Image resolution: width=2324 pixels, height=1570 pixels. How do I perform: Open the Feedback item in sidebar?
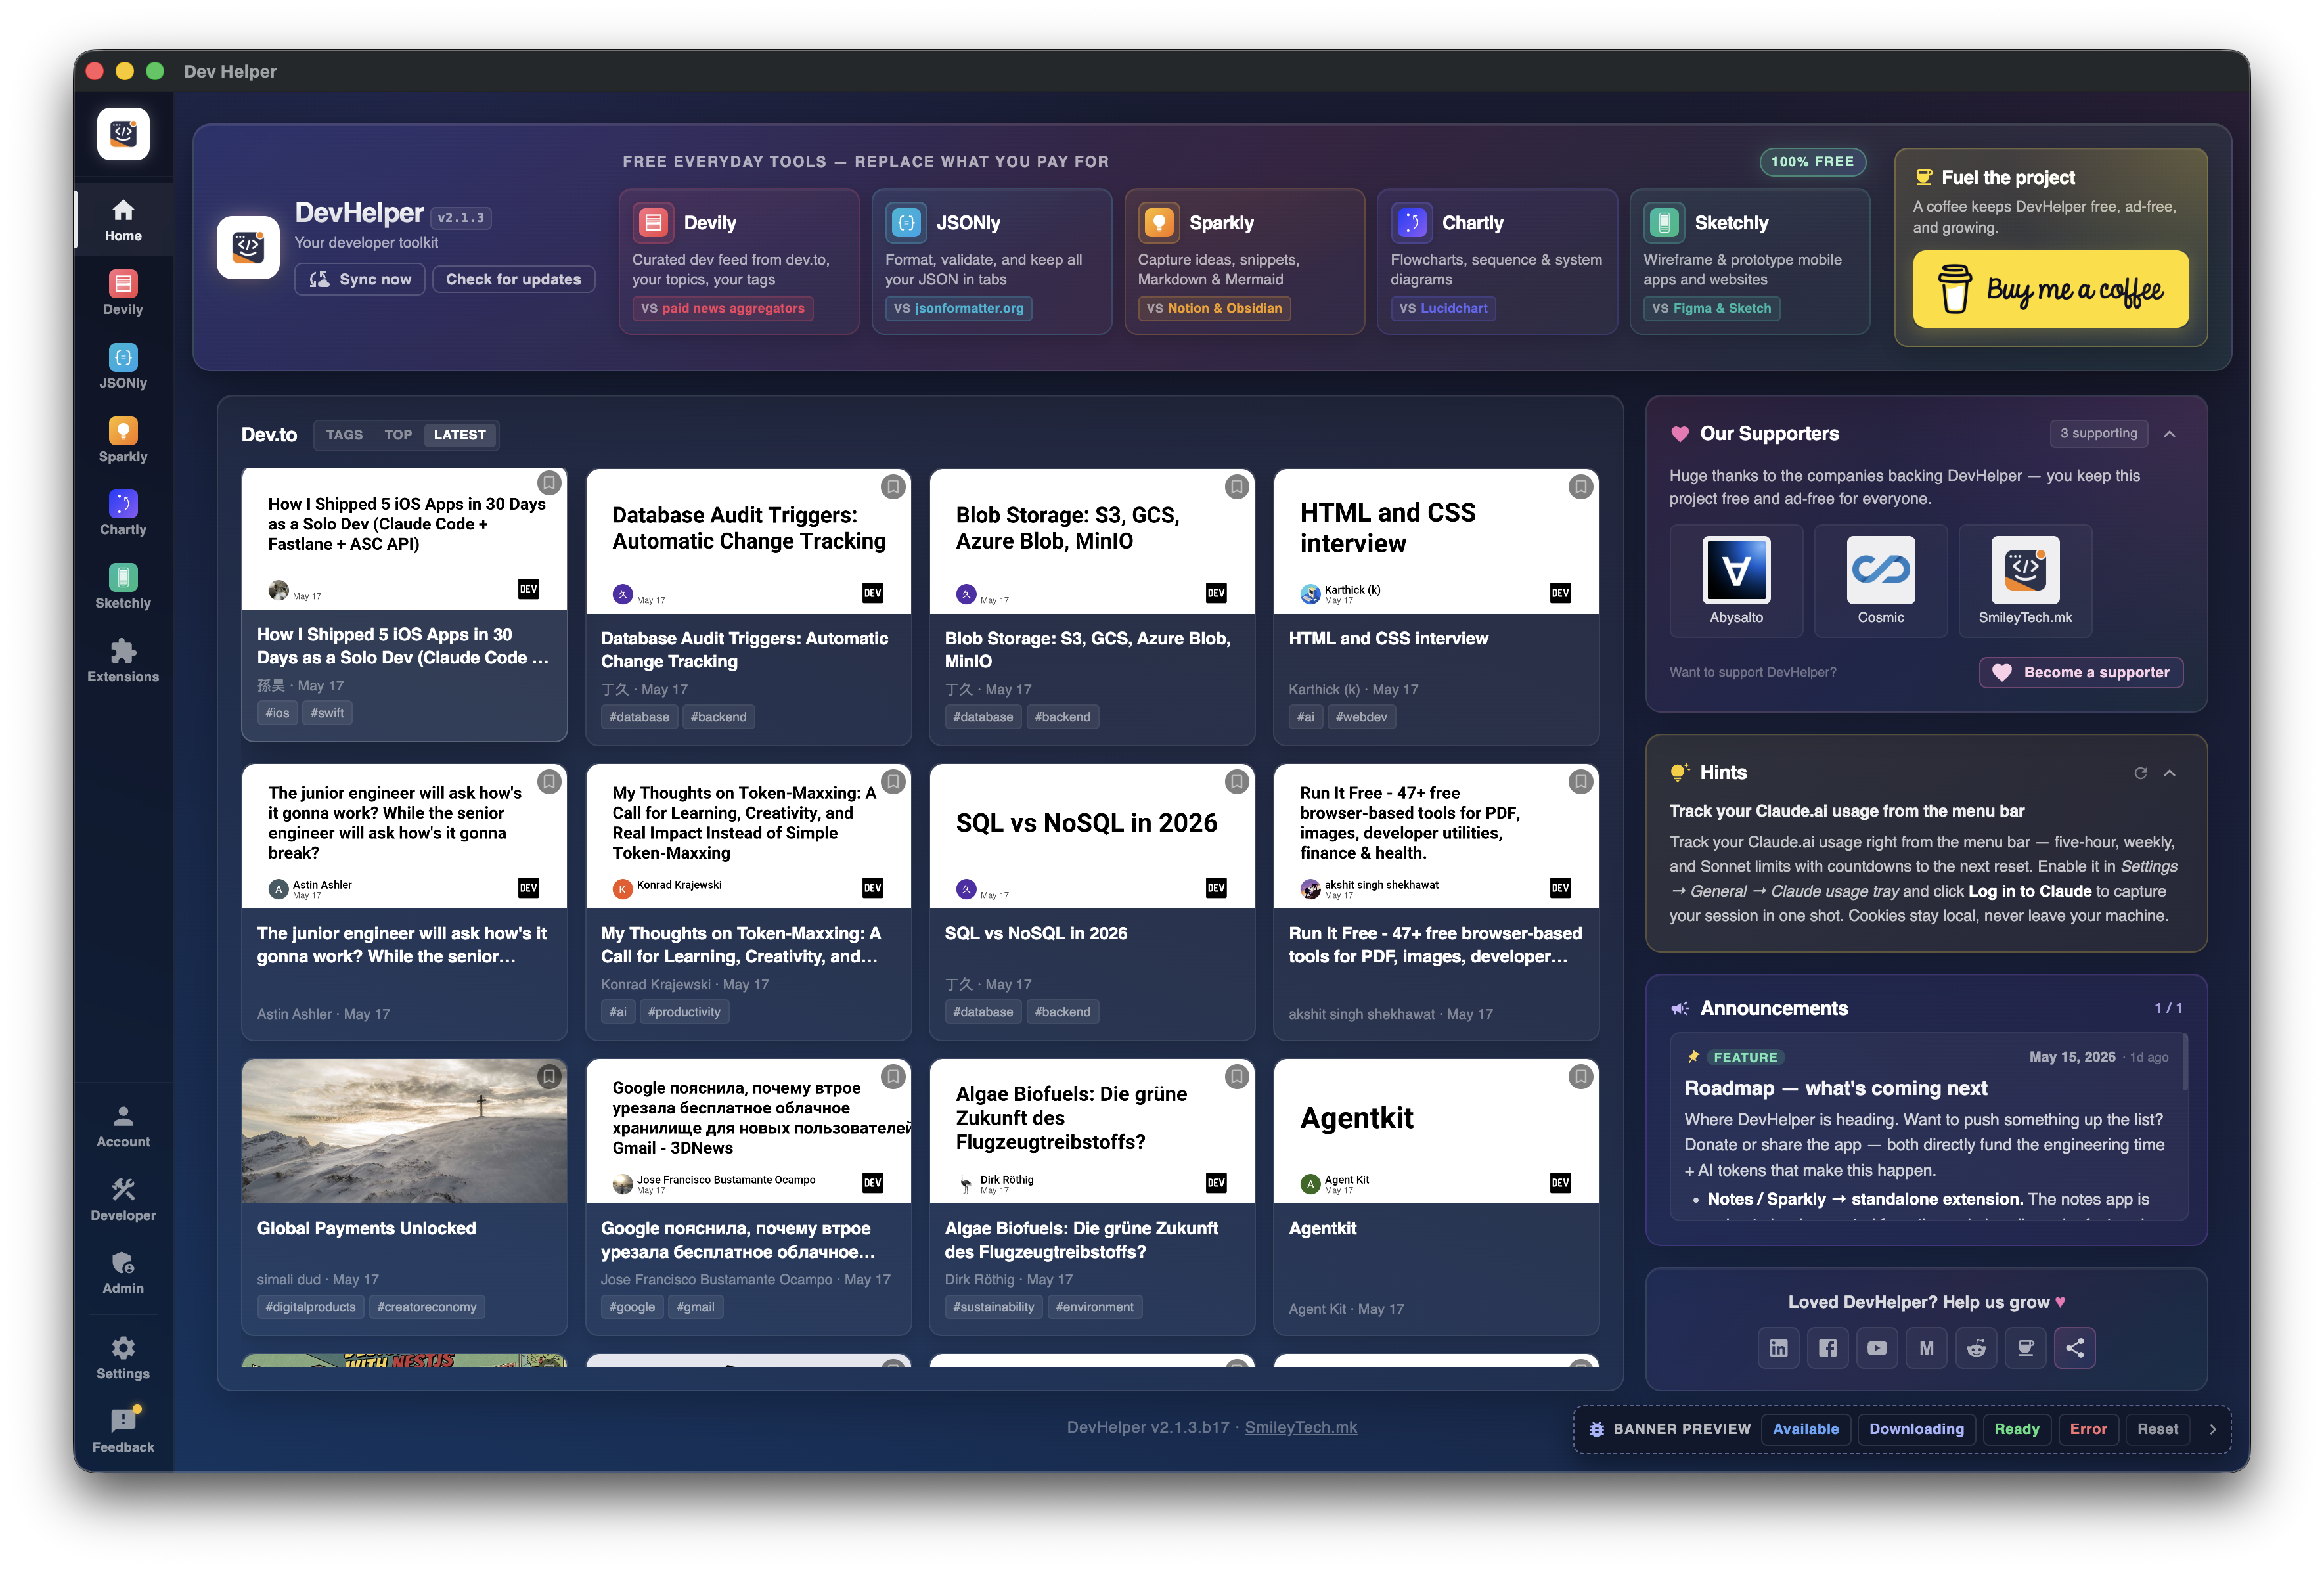(x=123, y=1431)
